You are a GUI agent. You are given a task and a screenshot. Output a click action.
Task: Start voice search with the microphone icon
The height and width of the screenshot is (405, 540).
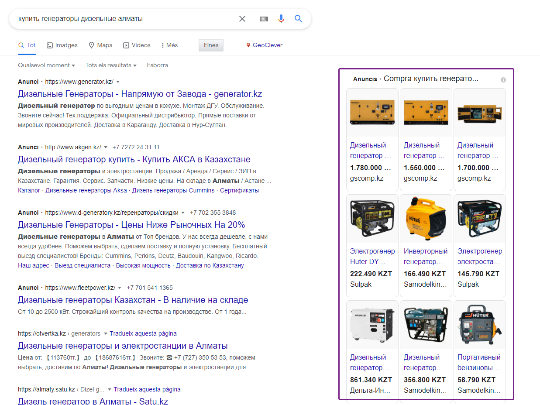click(281, 19)
